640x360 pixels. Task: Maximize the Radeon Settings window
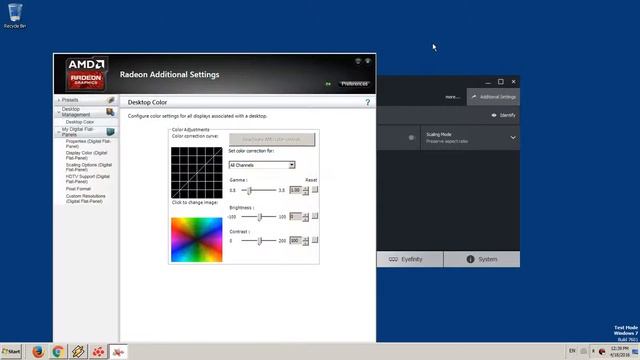(501, 82)
